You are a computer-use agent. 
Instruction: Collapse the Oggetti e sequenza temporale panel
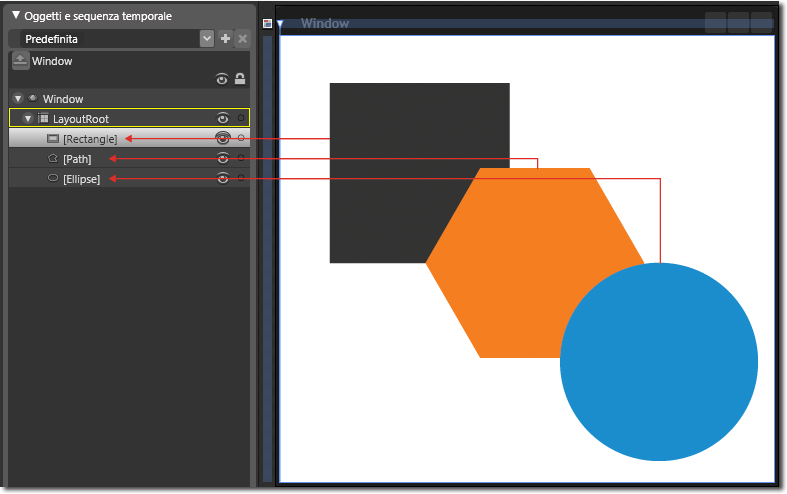point(16,15)
